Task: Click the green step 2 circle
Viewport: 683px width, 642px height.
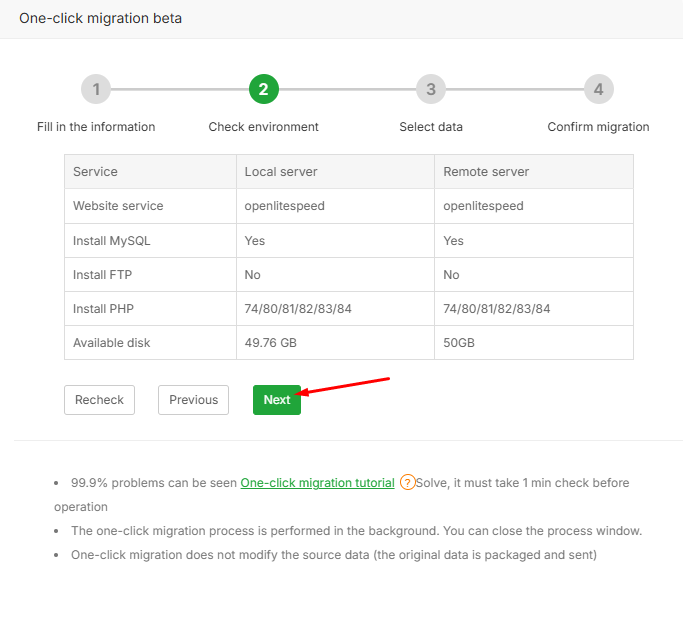Action: click(x=263, y=89)
